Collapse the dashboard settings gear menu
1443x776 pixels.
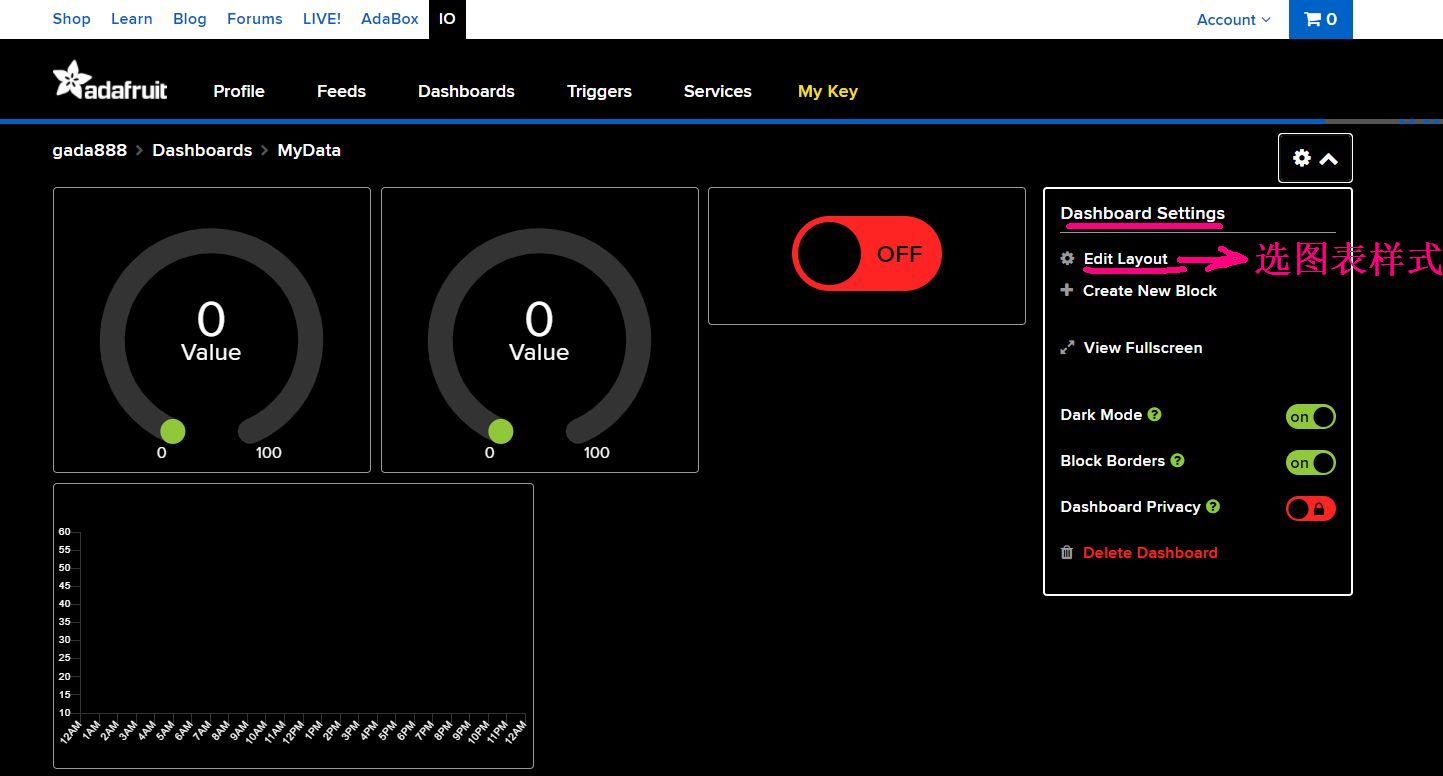tap(1315, 158)
